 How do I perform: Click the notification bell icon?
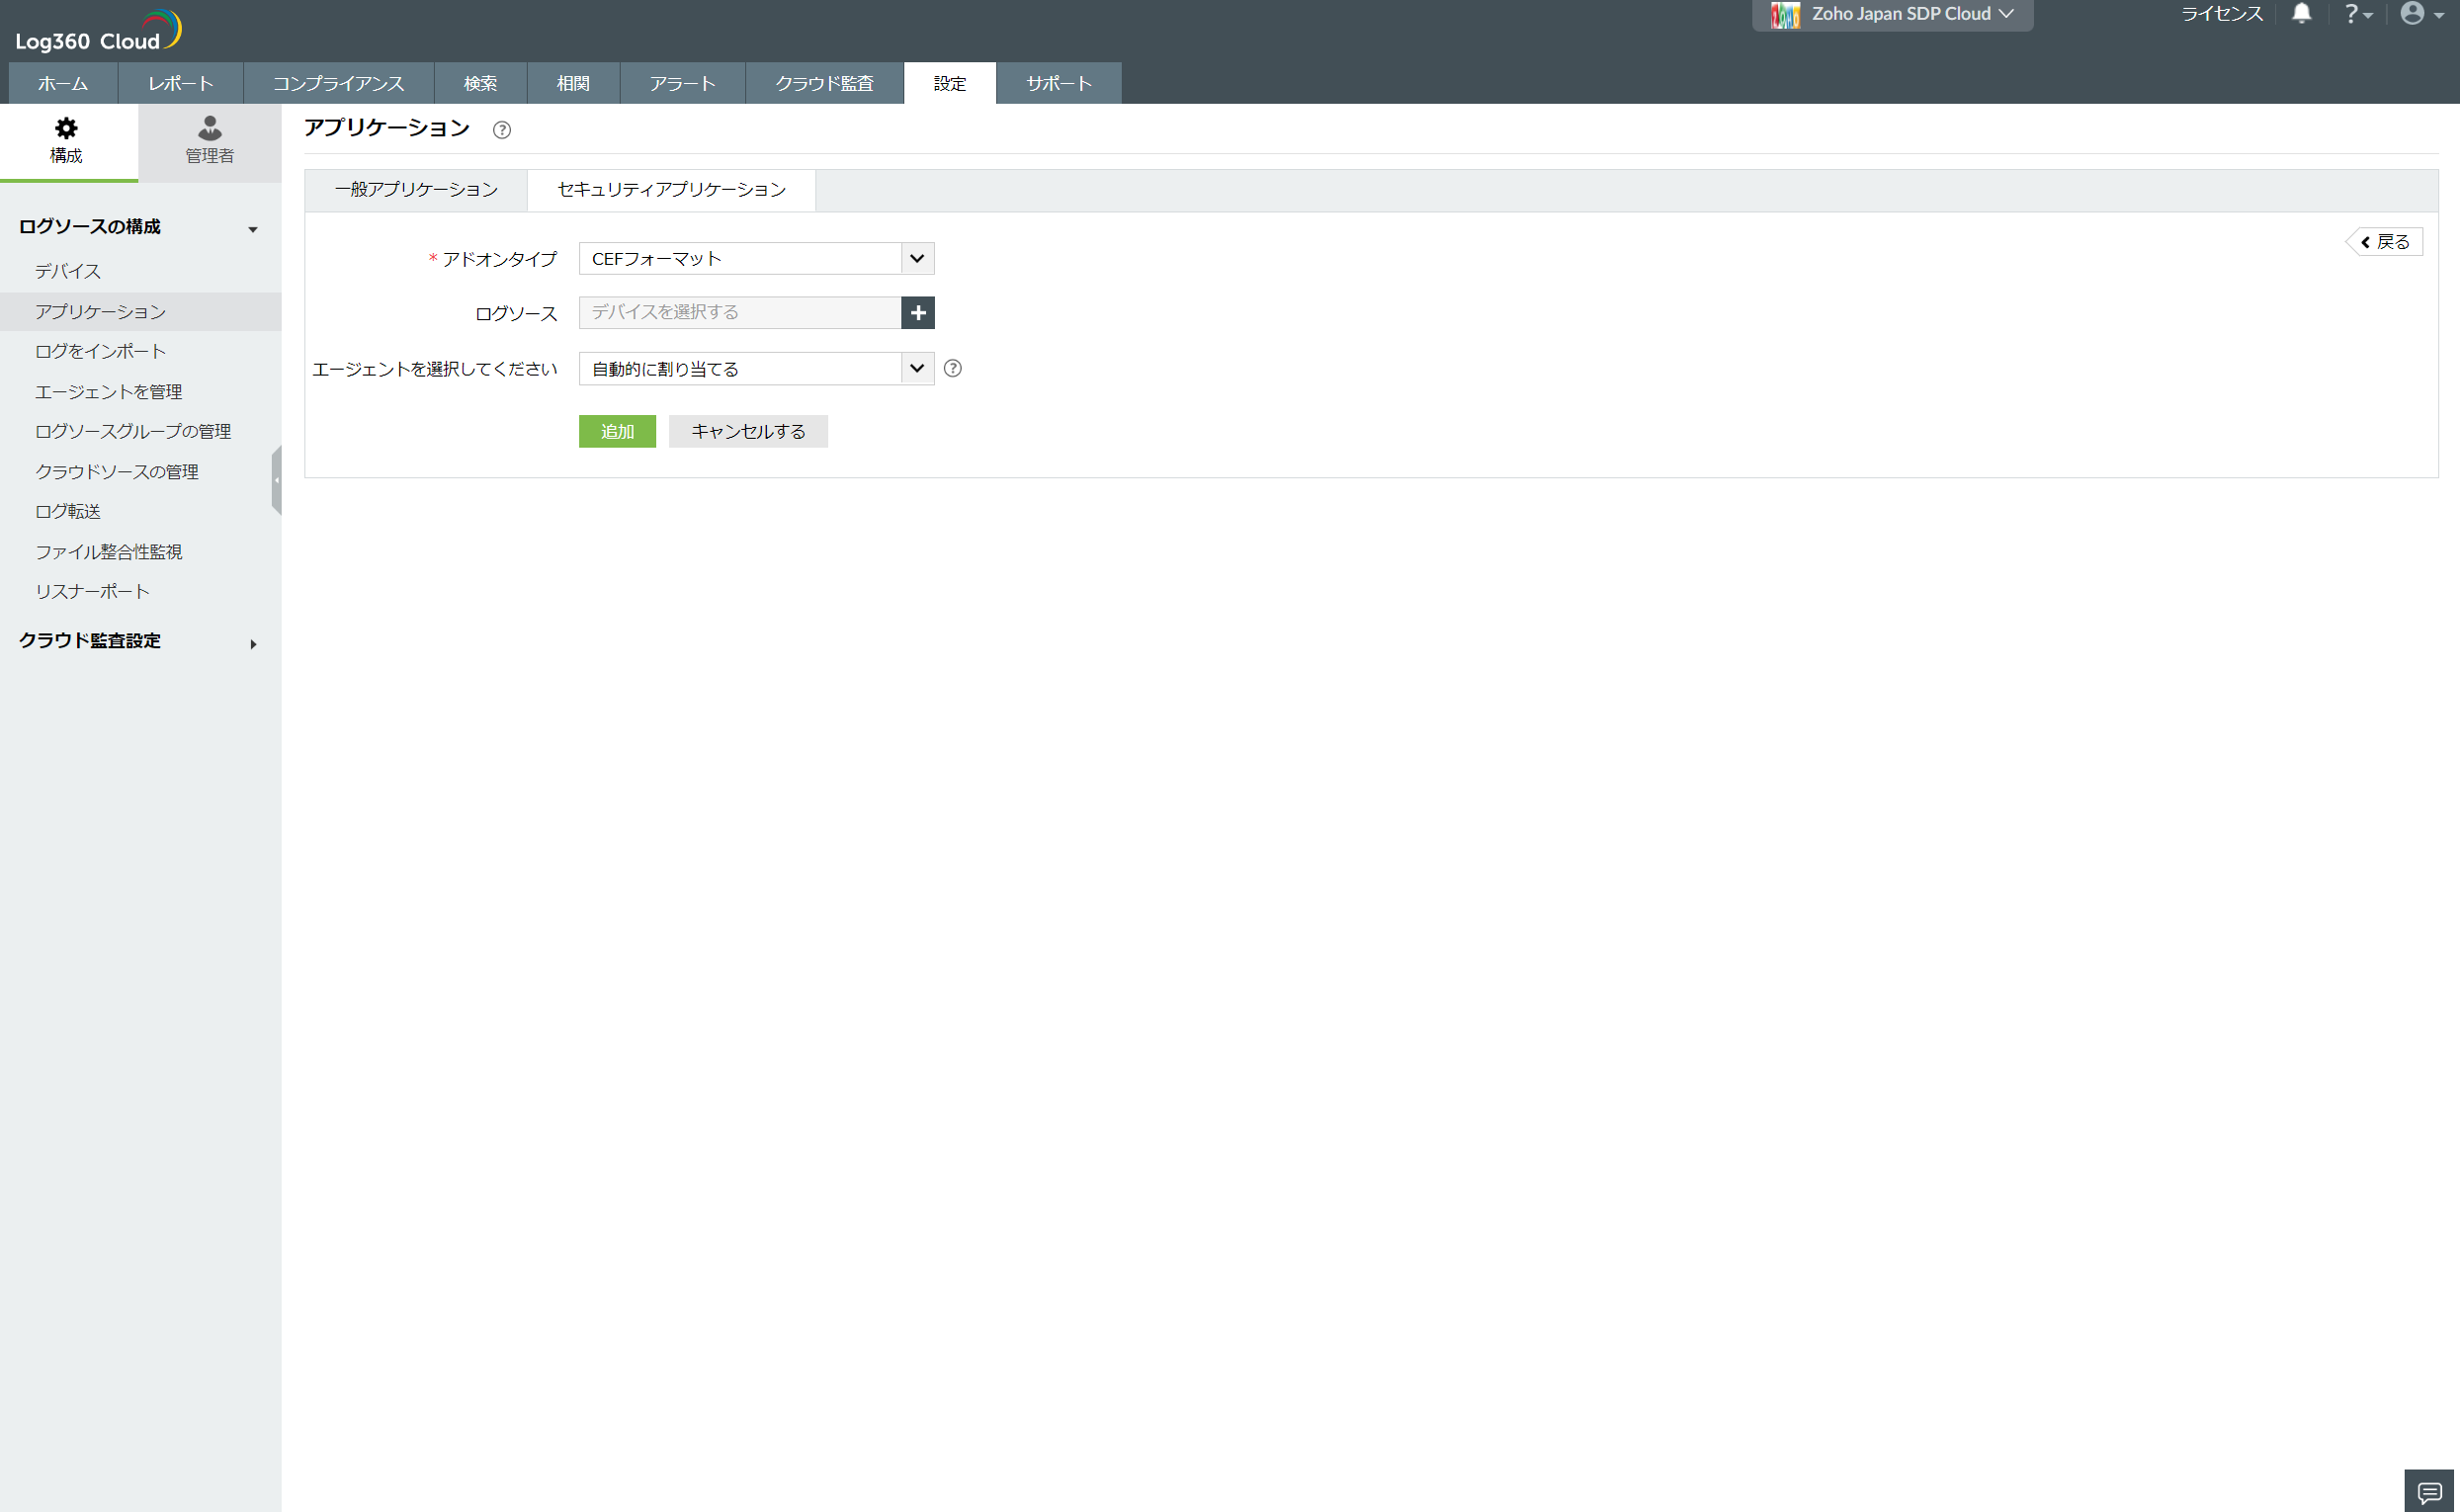[x=2301, y=14]
